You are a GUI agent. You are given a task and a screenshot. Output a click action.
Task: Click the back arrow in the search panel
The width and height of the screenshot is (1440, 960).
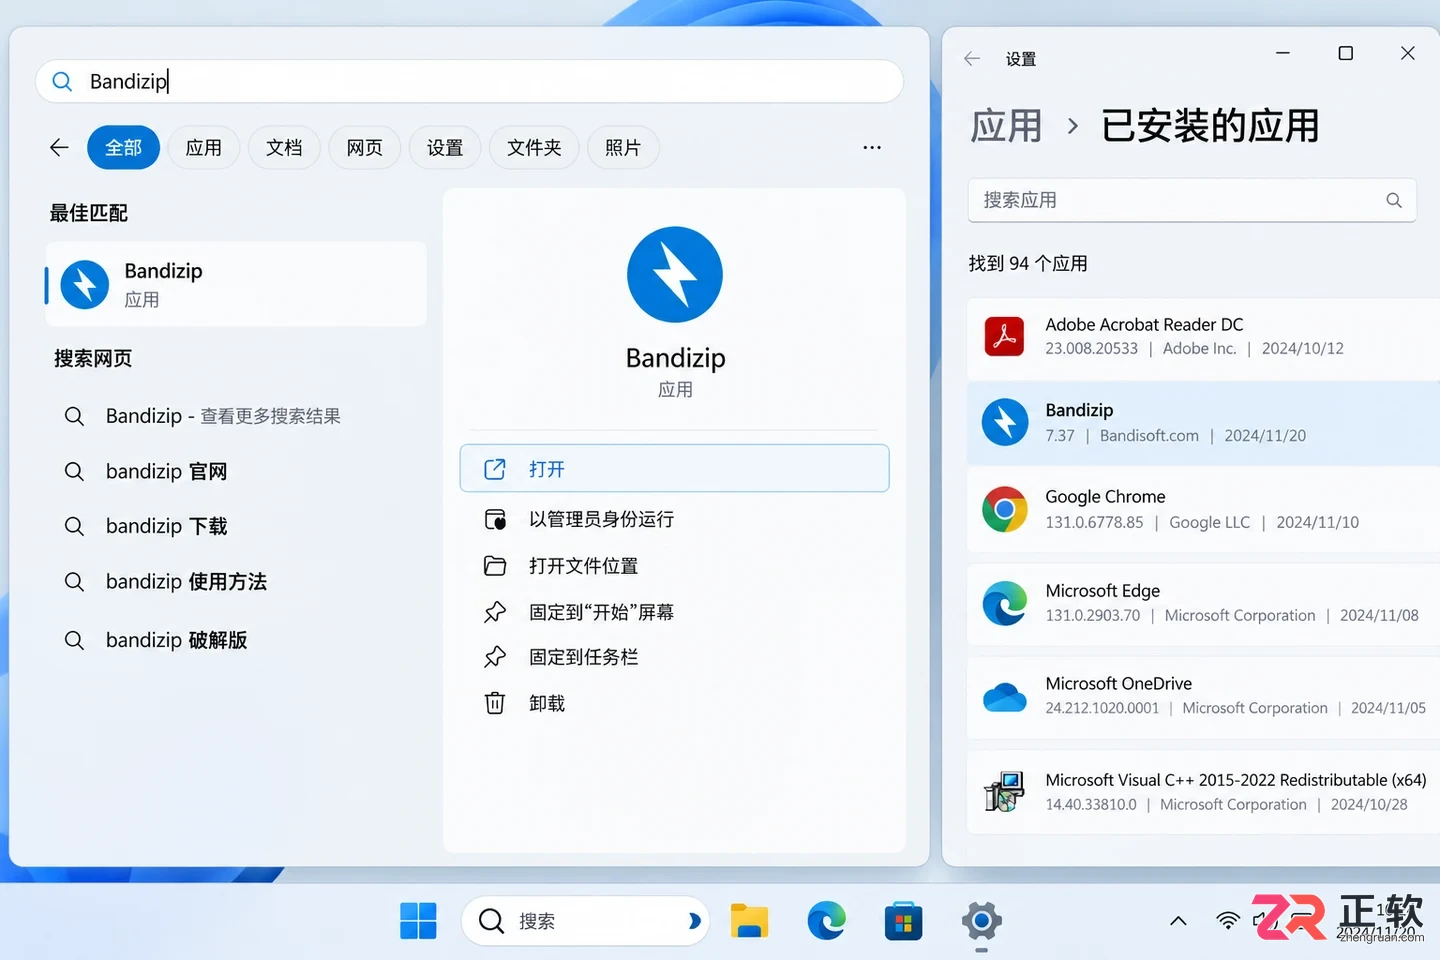(59, 148)
